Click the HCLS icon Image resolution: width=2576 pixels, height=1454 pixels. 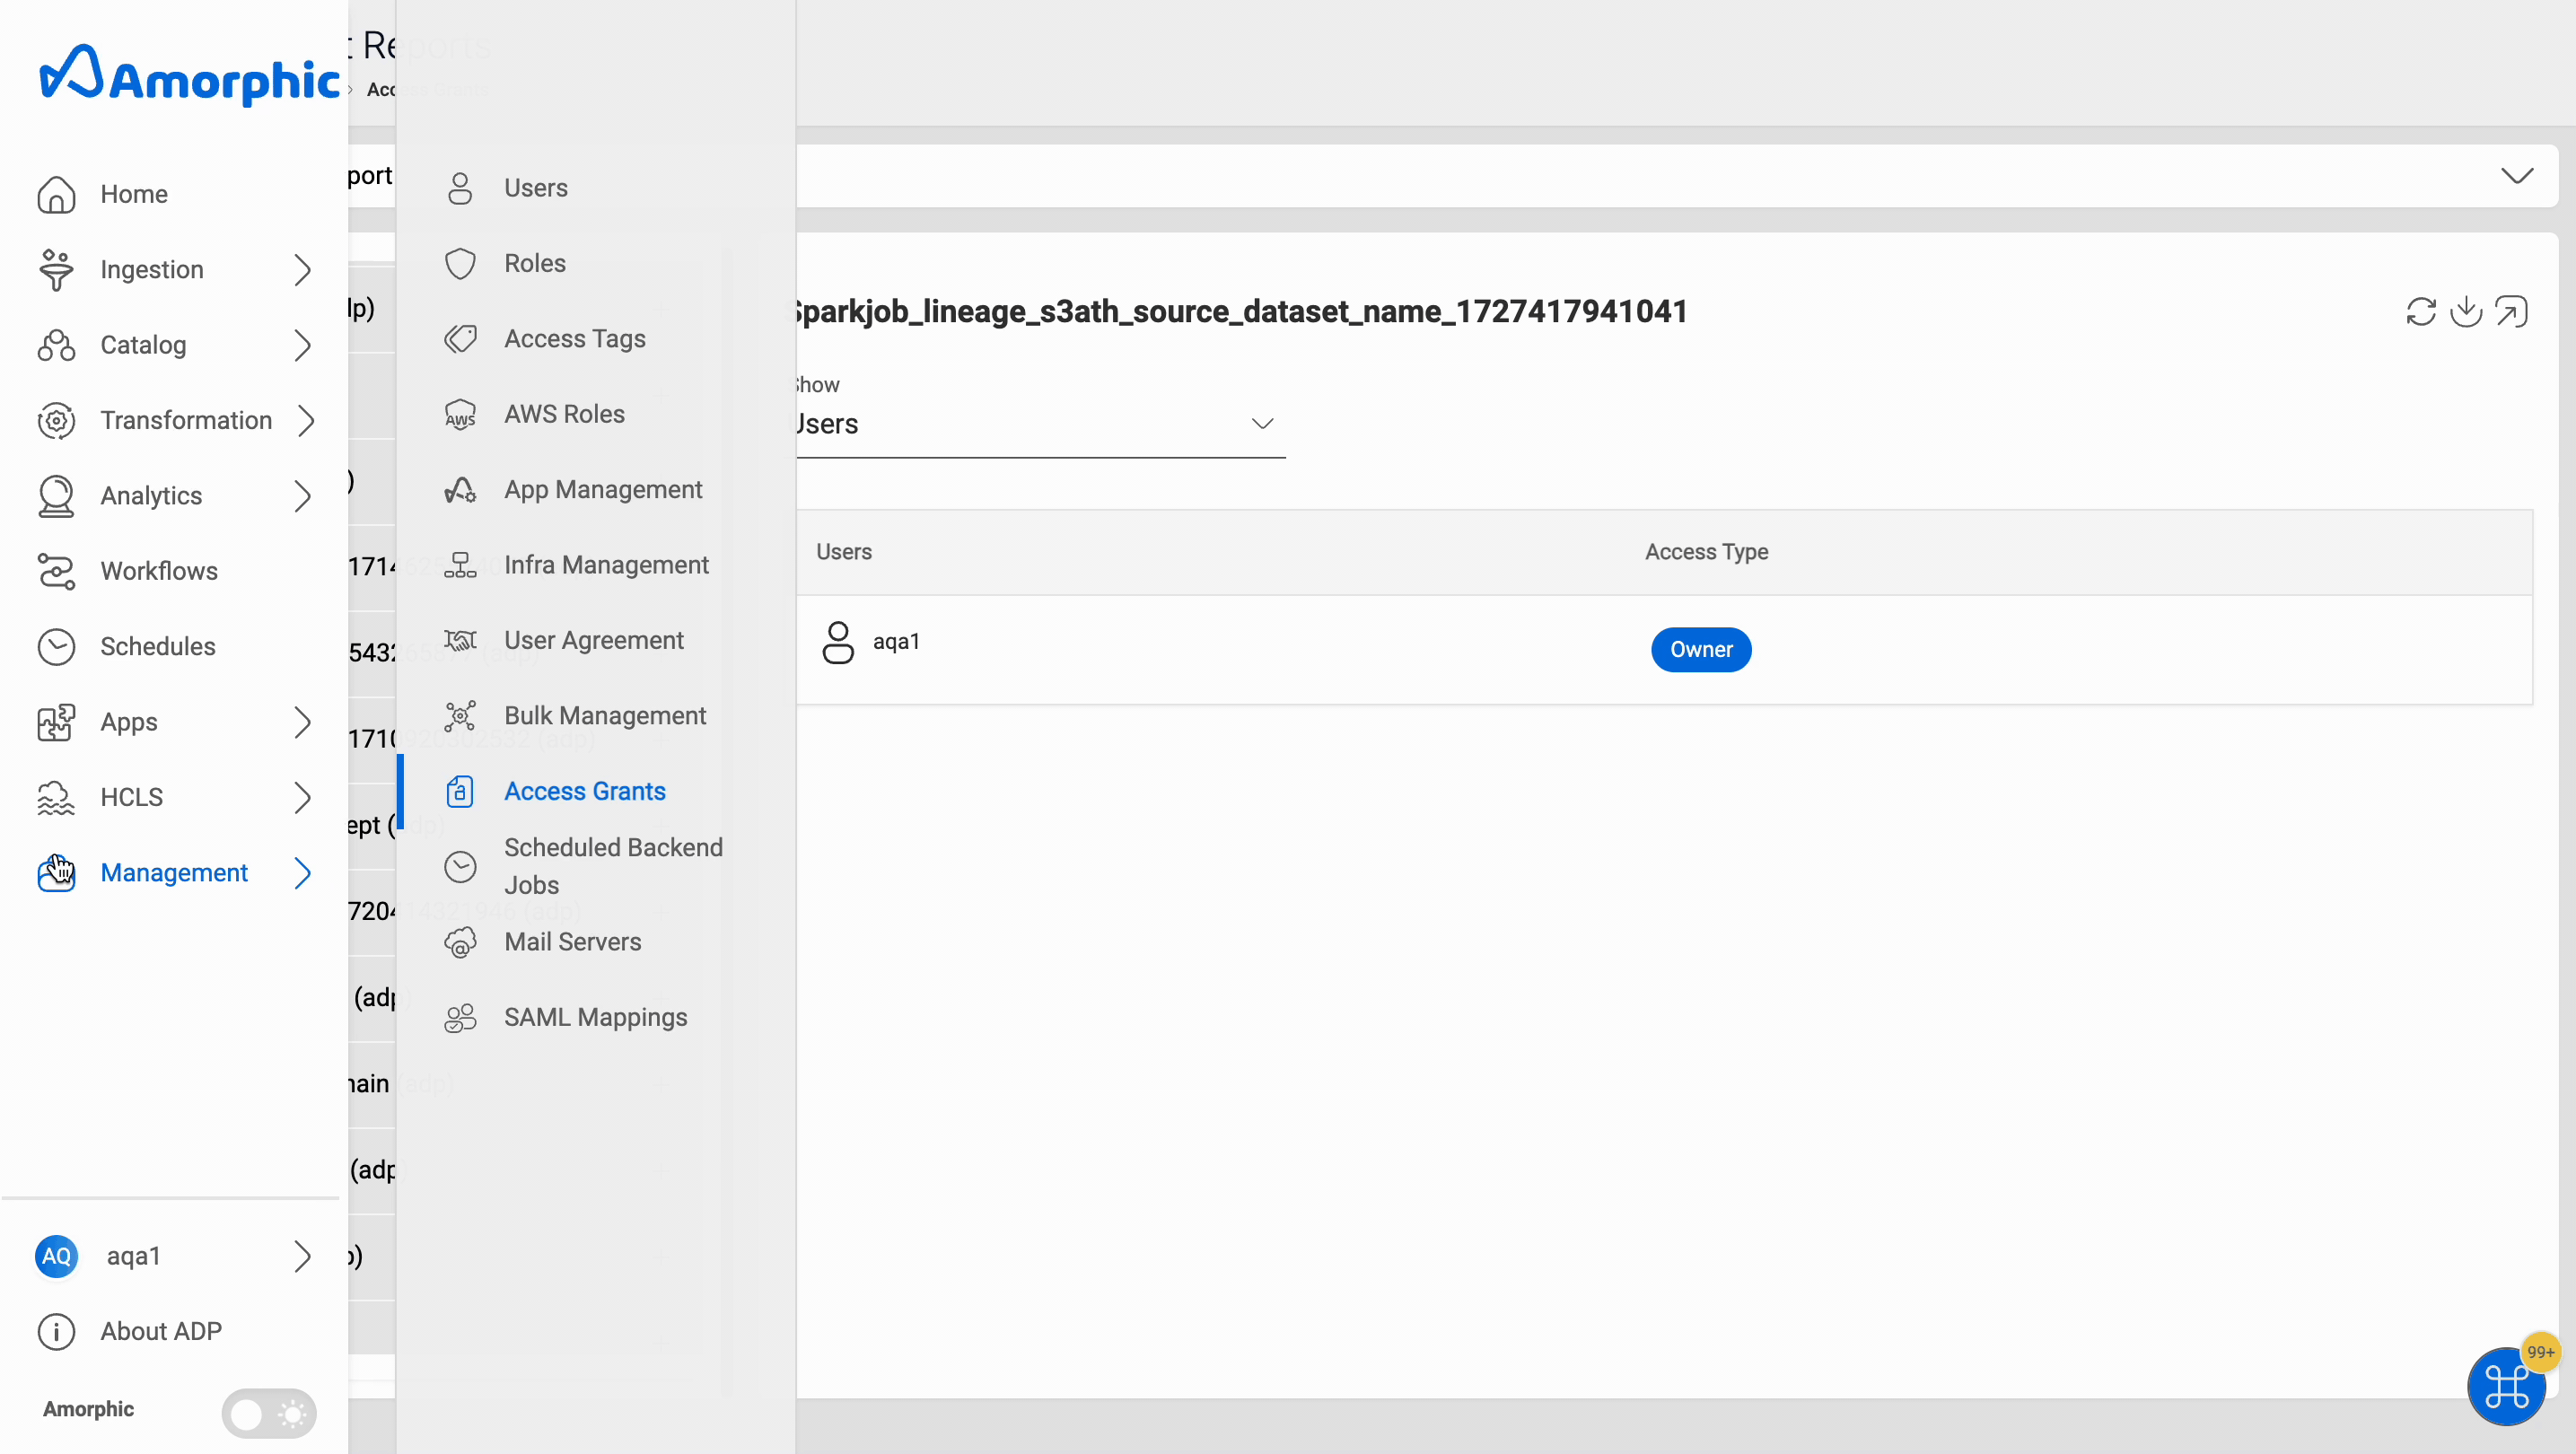[x=56, y=798]
